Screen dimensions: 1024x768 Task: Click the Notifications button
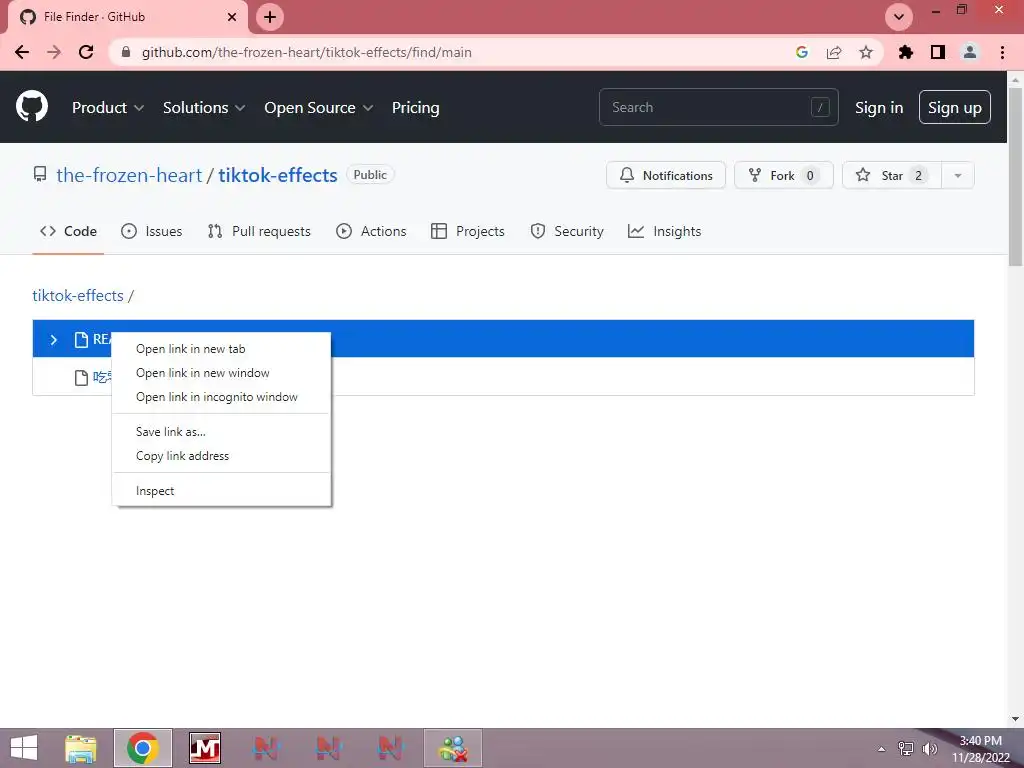[x=665, y=175]
